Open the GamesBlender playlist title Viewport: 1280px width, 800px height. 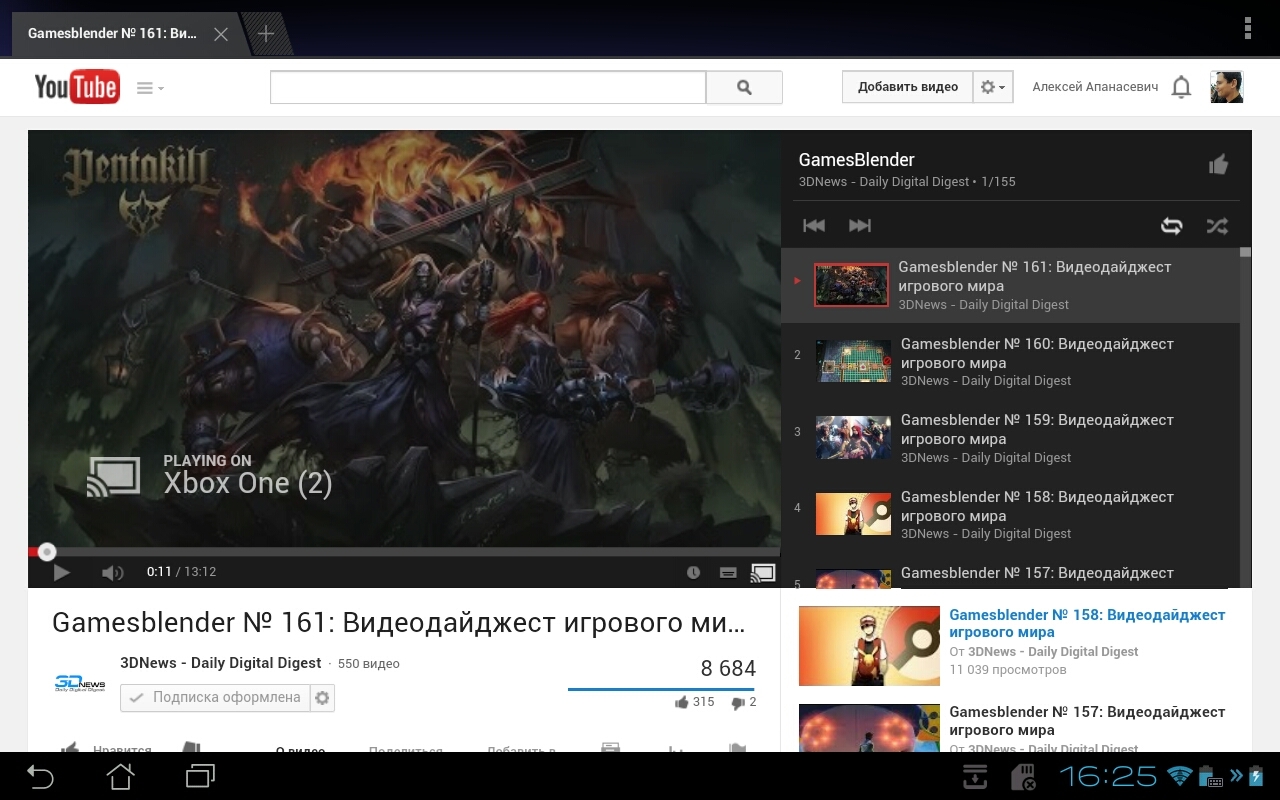click(x=856, y=160)
